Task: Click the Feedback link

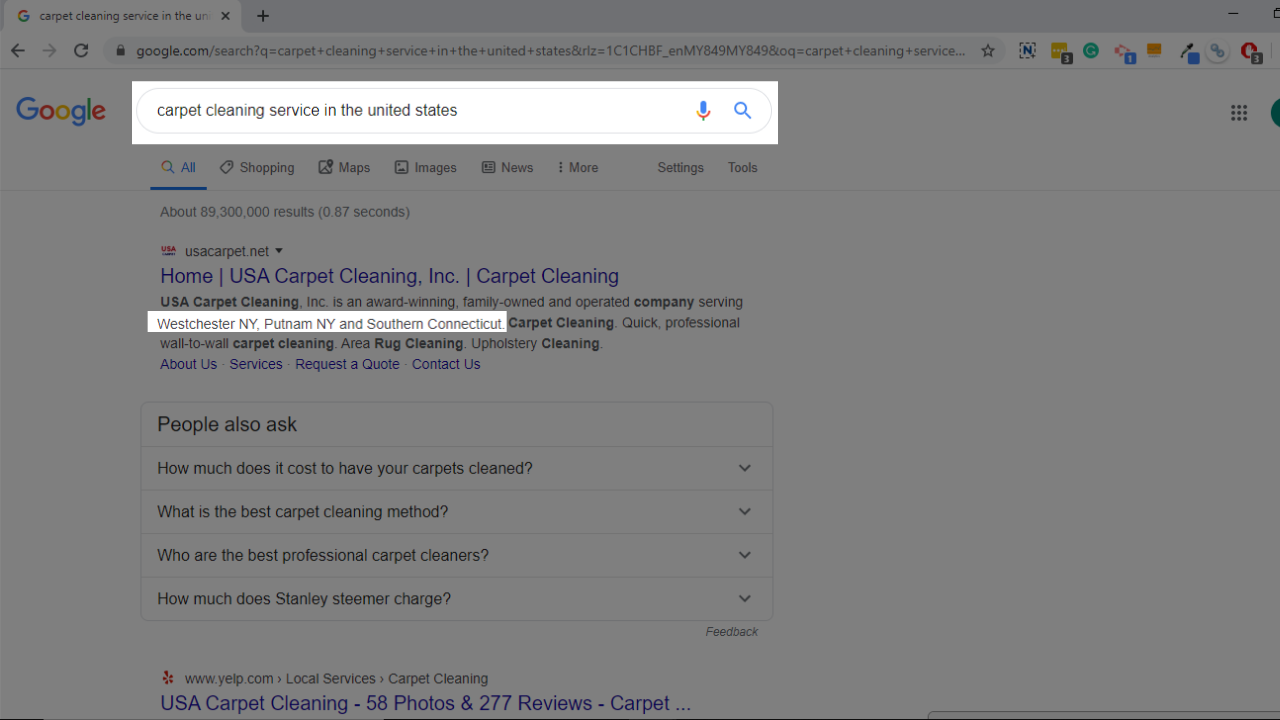Action: tap(731, 632)
